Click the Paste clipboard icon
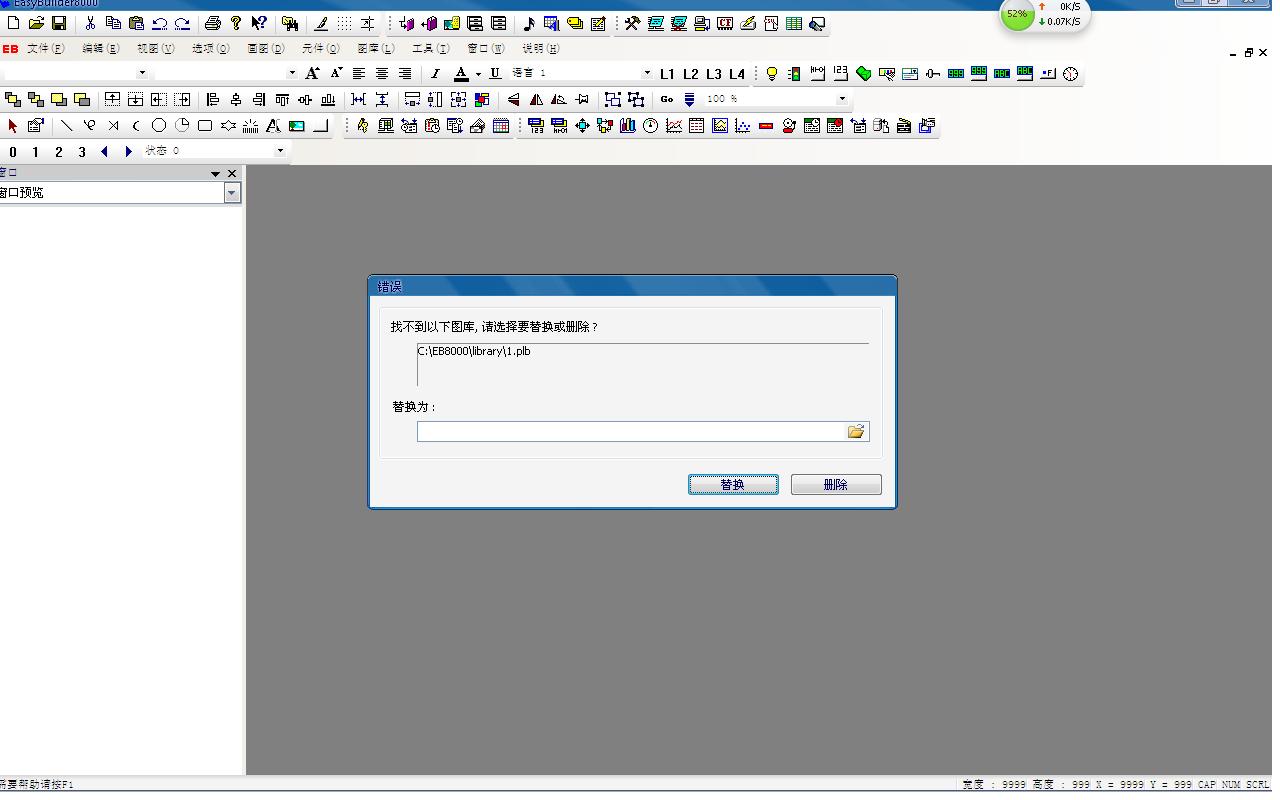 [x=136, y=23]
